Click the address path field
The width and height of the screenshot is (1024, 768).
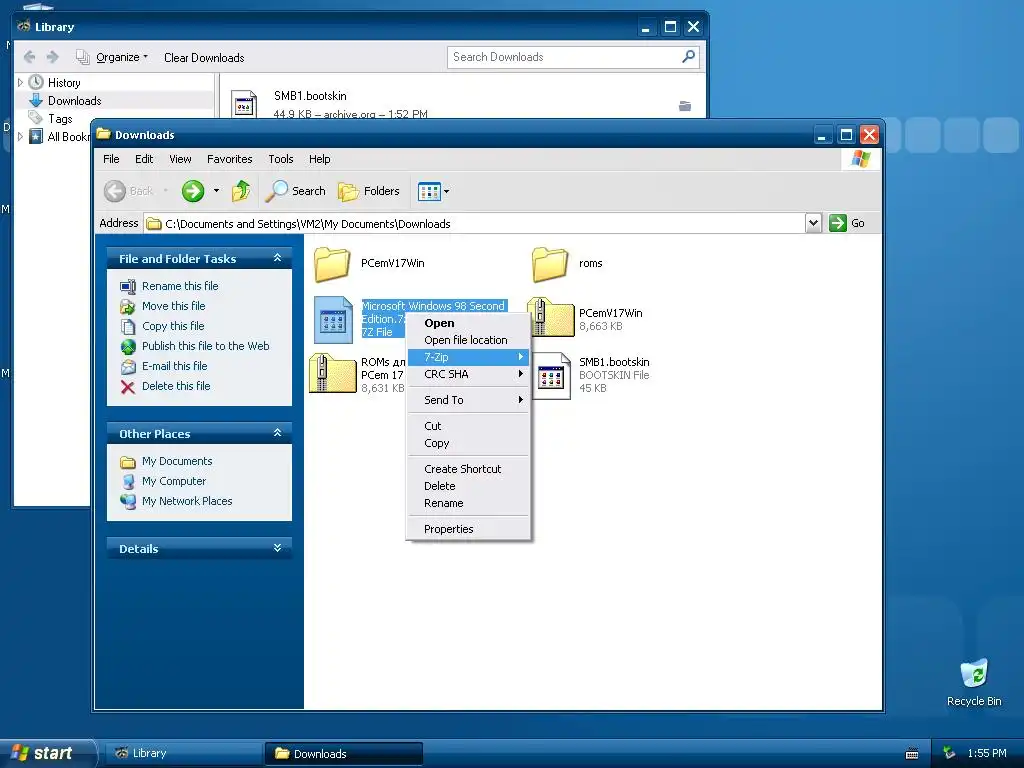coord(475,223)
